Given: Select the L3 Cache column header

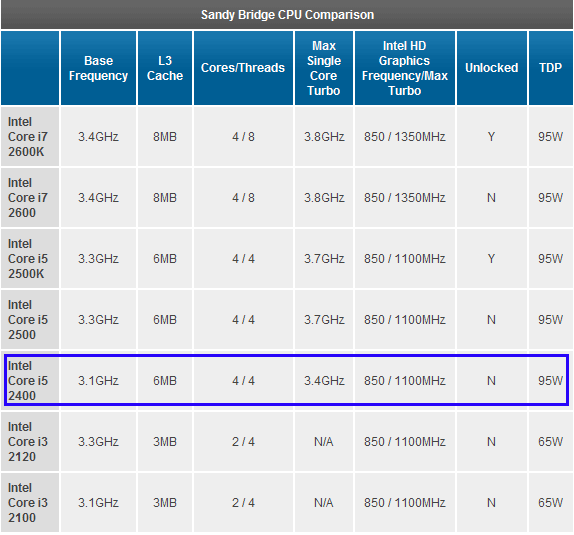Looking at the screenshot, I should [x=165, y=68].
